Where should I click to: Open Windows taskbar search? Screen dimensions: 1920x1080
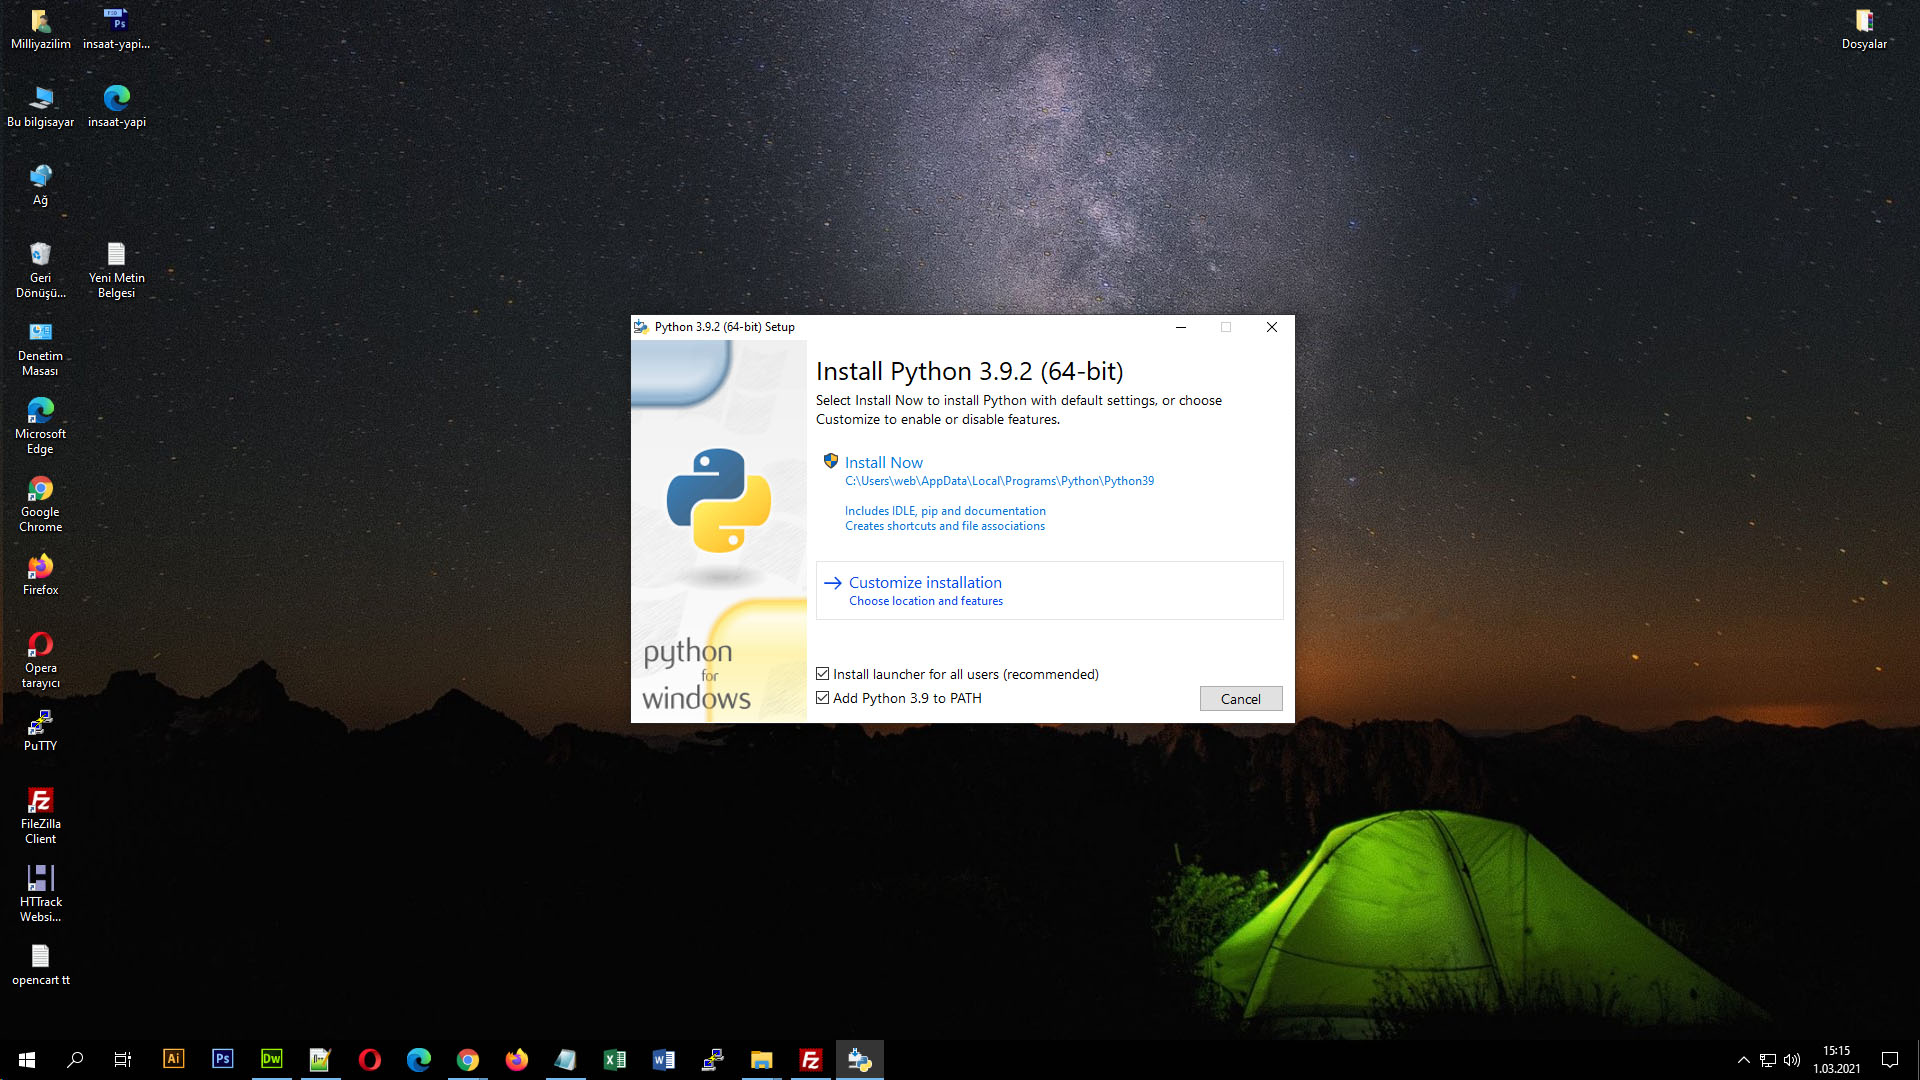point(75,1059)
